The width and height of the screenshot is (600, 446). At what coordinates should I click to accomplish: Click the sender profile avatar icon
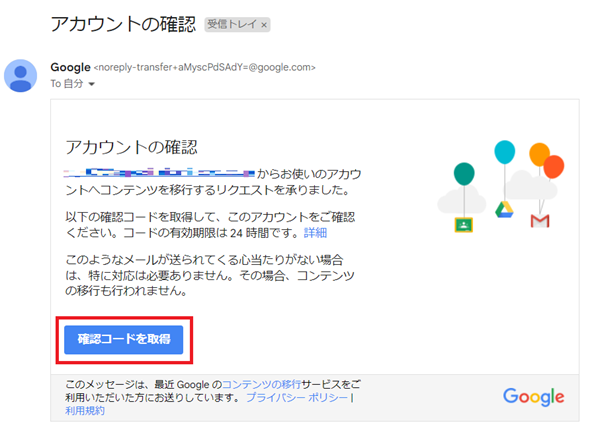point(20,75)
